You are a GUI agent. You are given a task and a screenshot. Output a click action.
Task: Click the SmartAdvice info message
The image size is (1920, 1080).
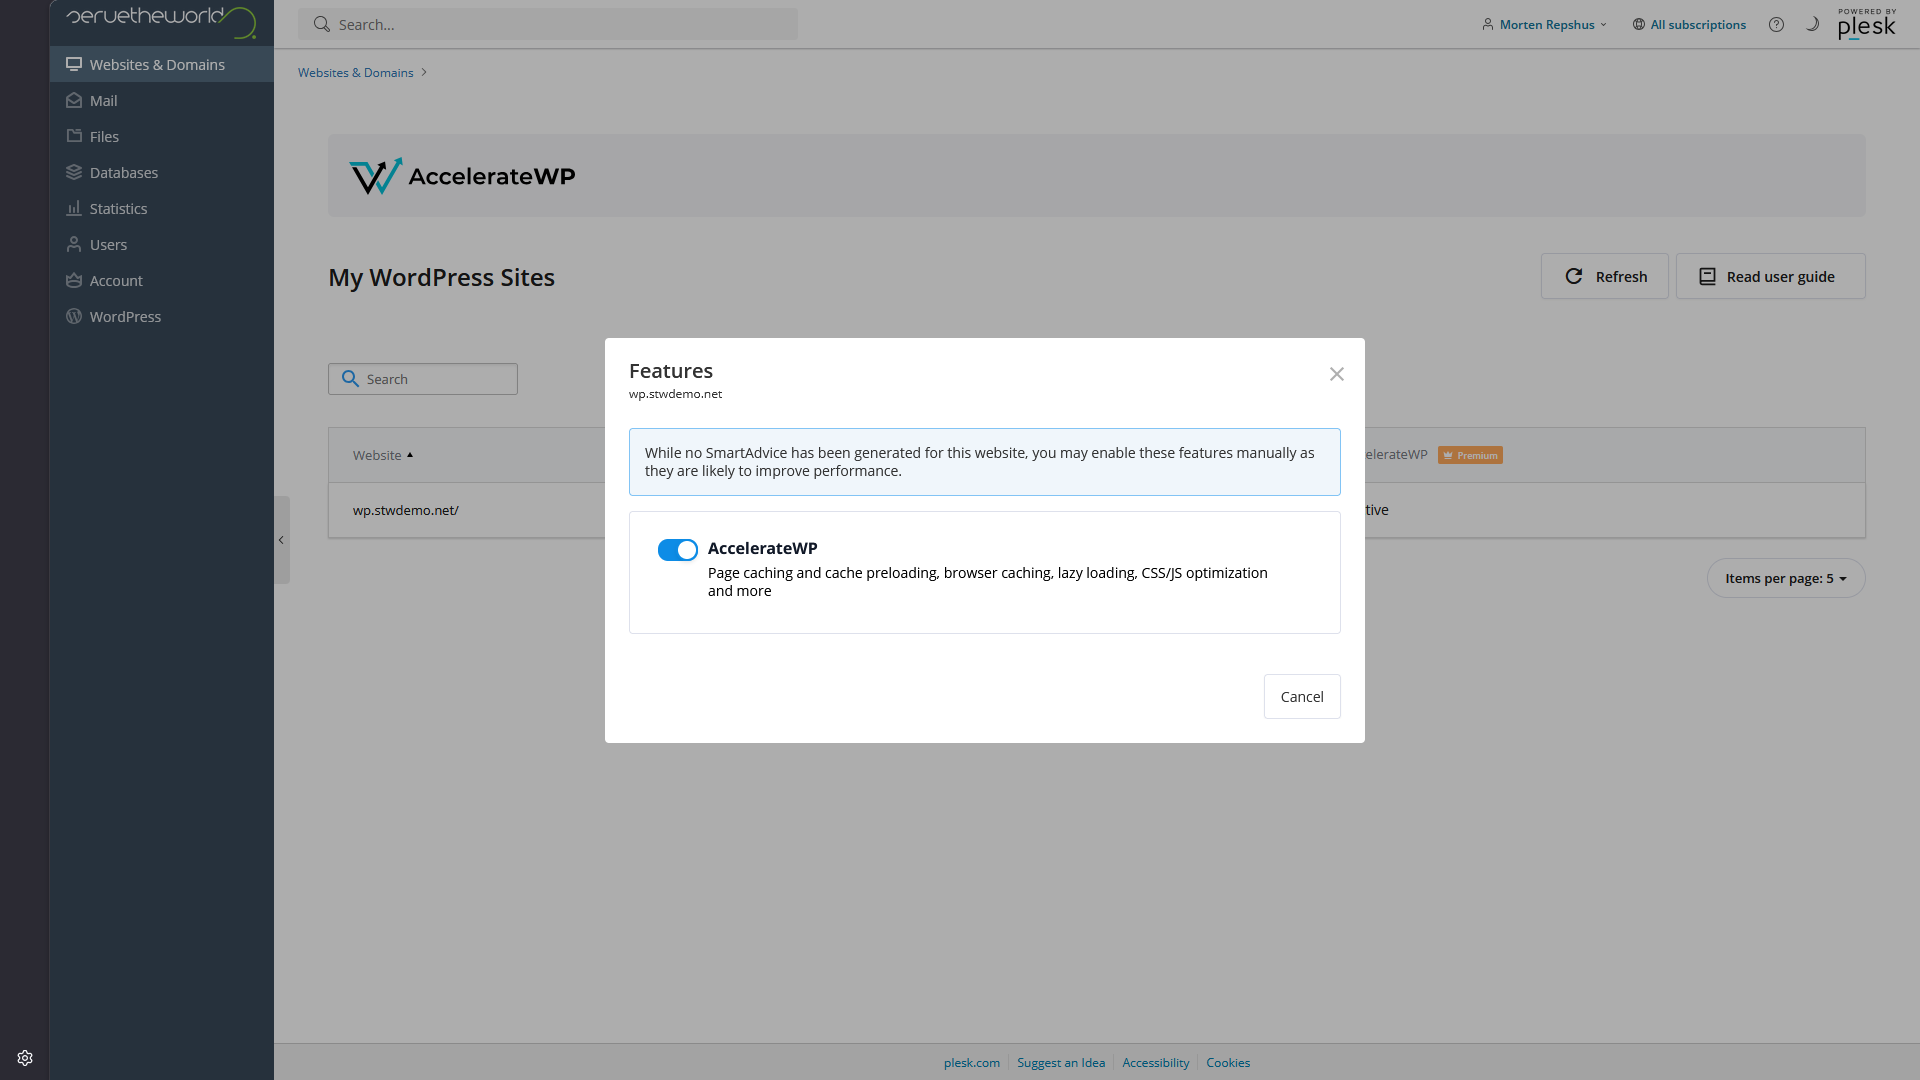[x=984, y=462]
